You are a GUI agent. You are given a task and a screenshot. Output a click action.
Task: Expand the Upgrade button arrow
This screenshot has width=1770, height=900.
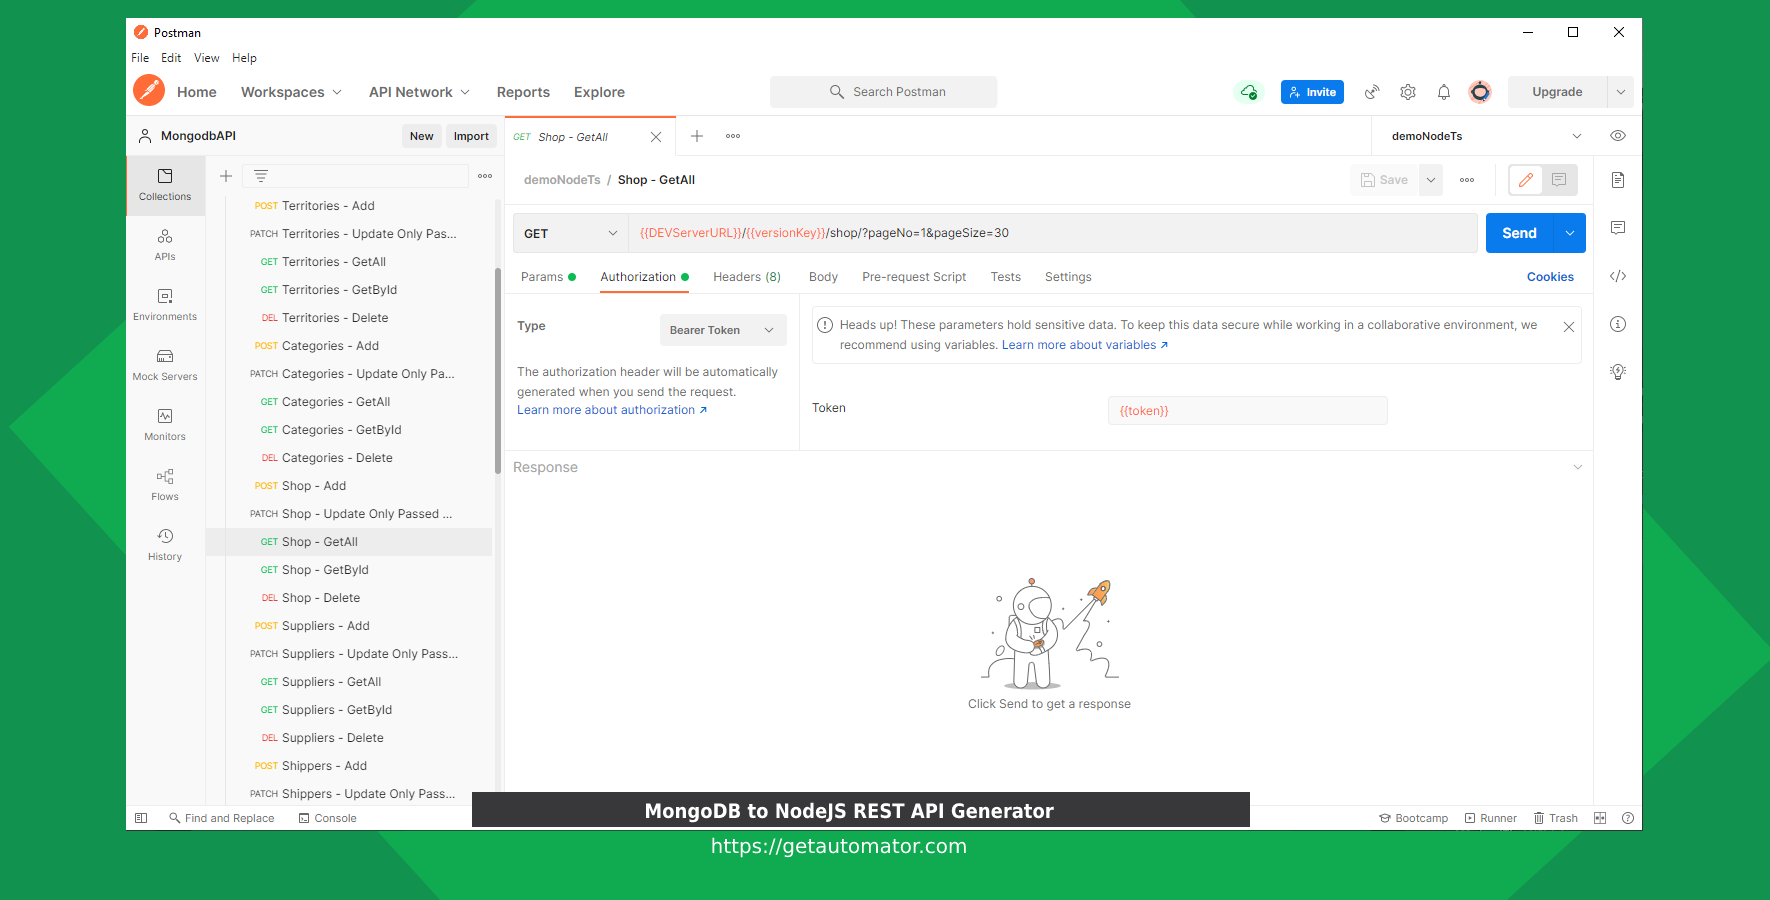(x=1621, y=92)
